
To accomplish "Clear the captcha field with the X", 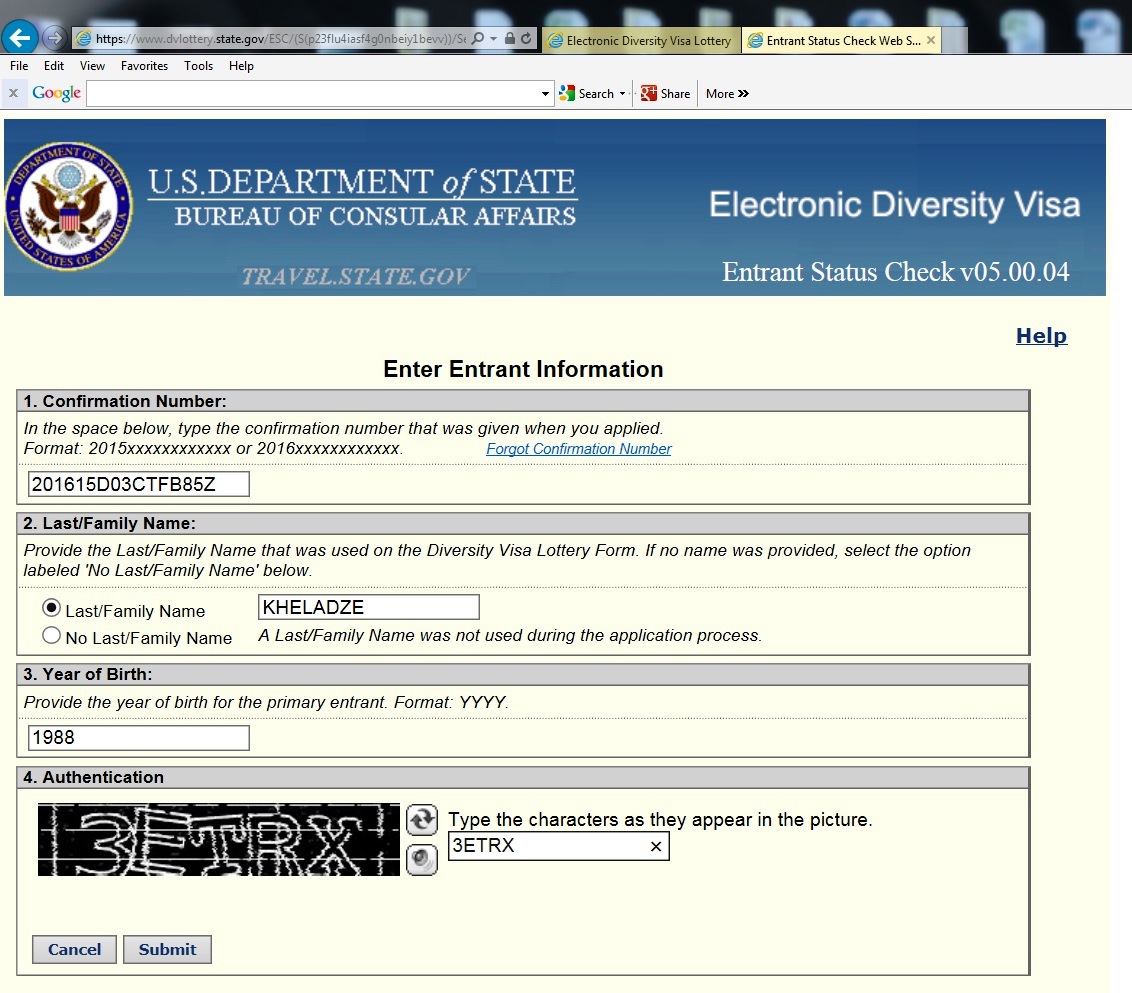I will (656, 846).
